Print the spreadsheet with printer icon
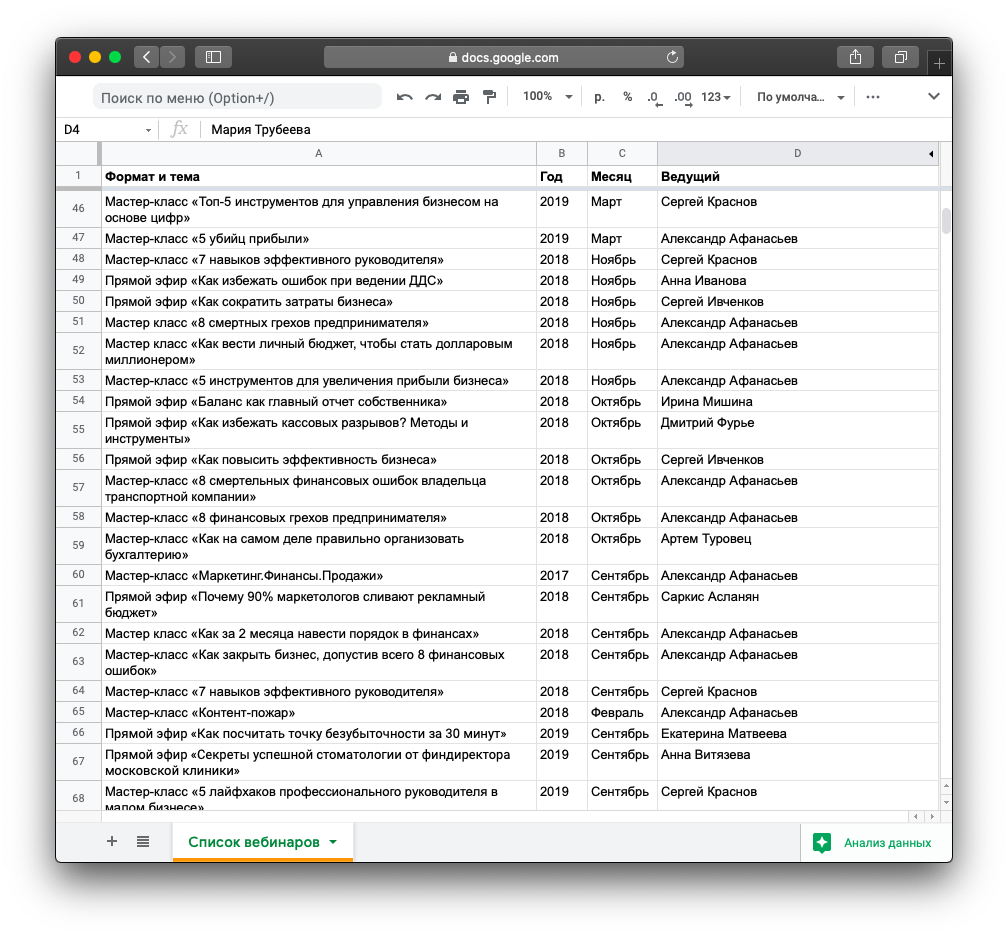The image size is (1008, 936). coord(461,97)
